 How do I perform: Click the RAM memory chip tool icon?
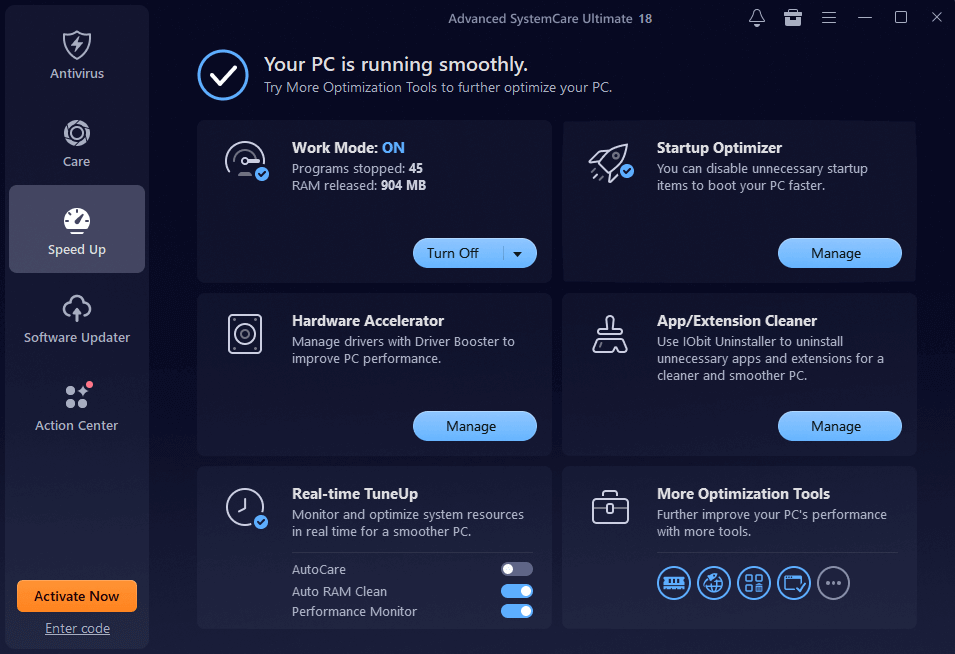pos(674,582)
